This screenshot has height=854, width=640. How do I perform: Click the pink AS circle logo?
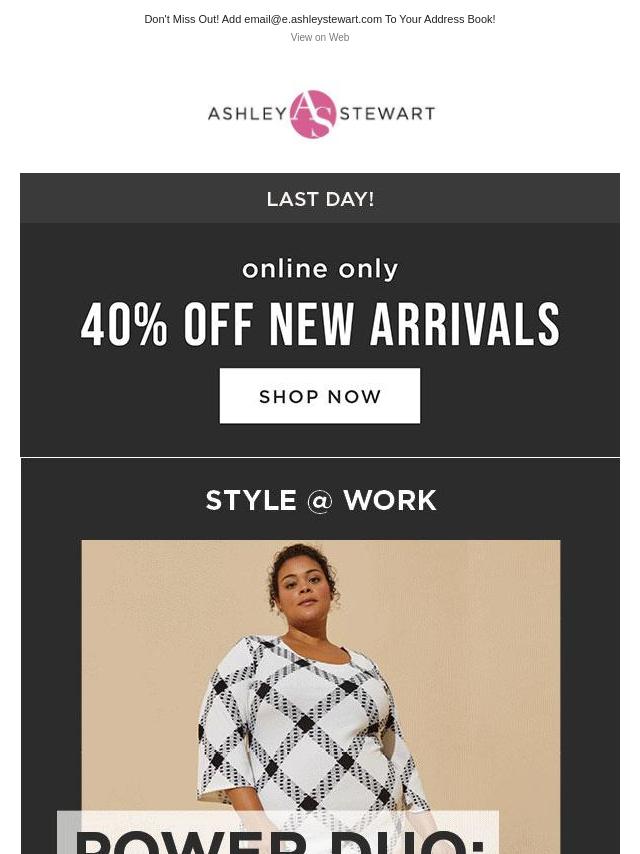tap(313, 114)
